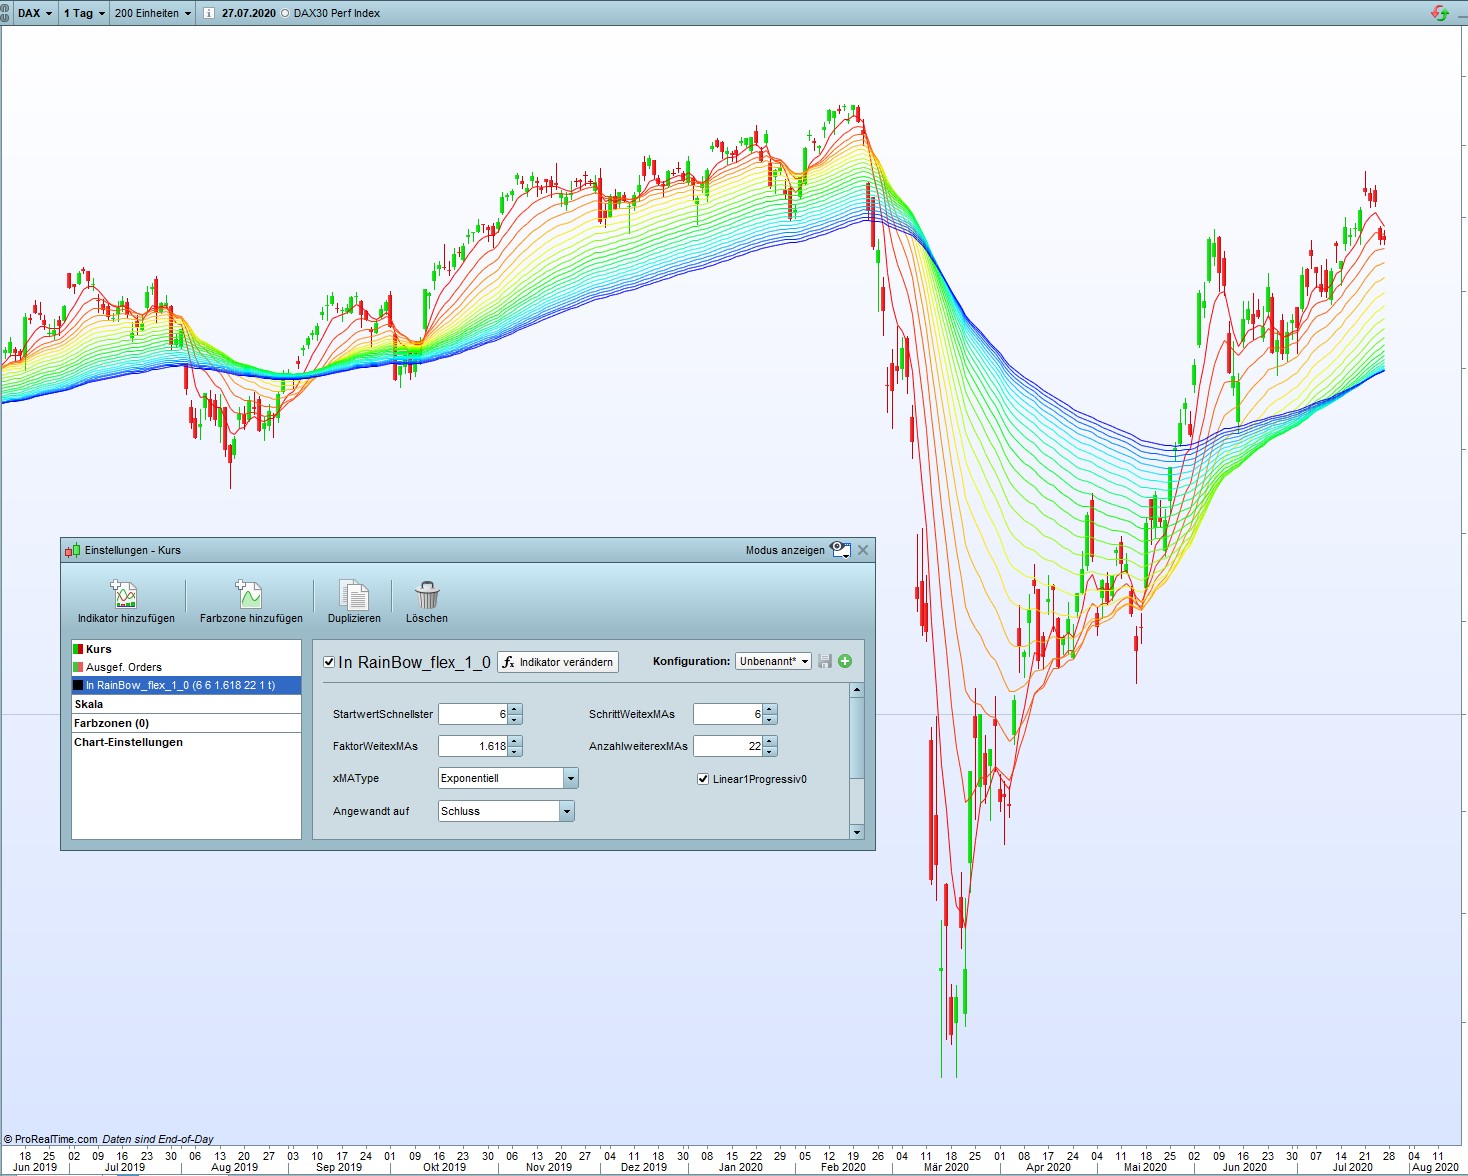Click the 'DAX30 Perf Index' label

pos(337,13)
